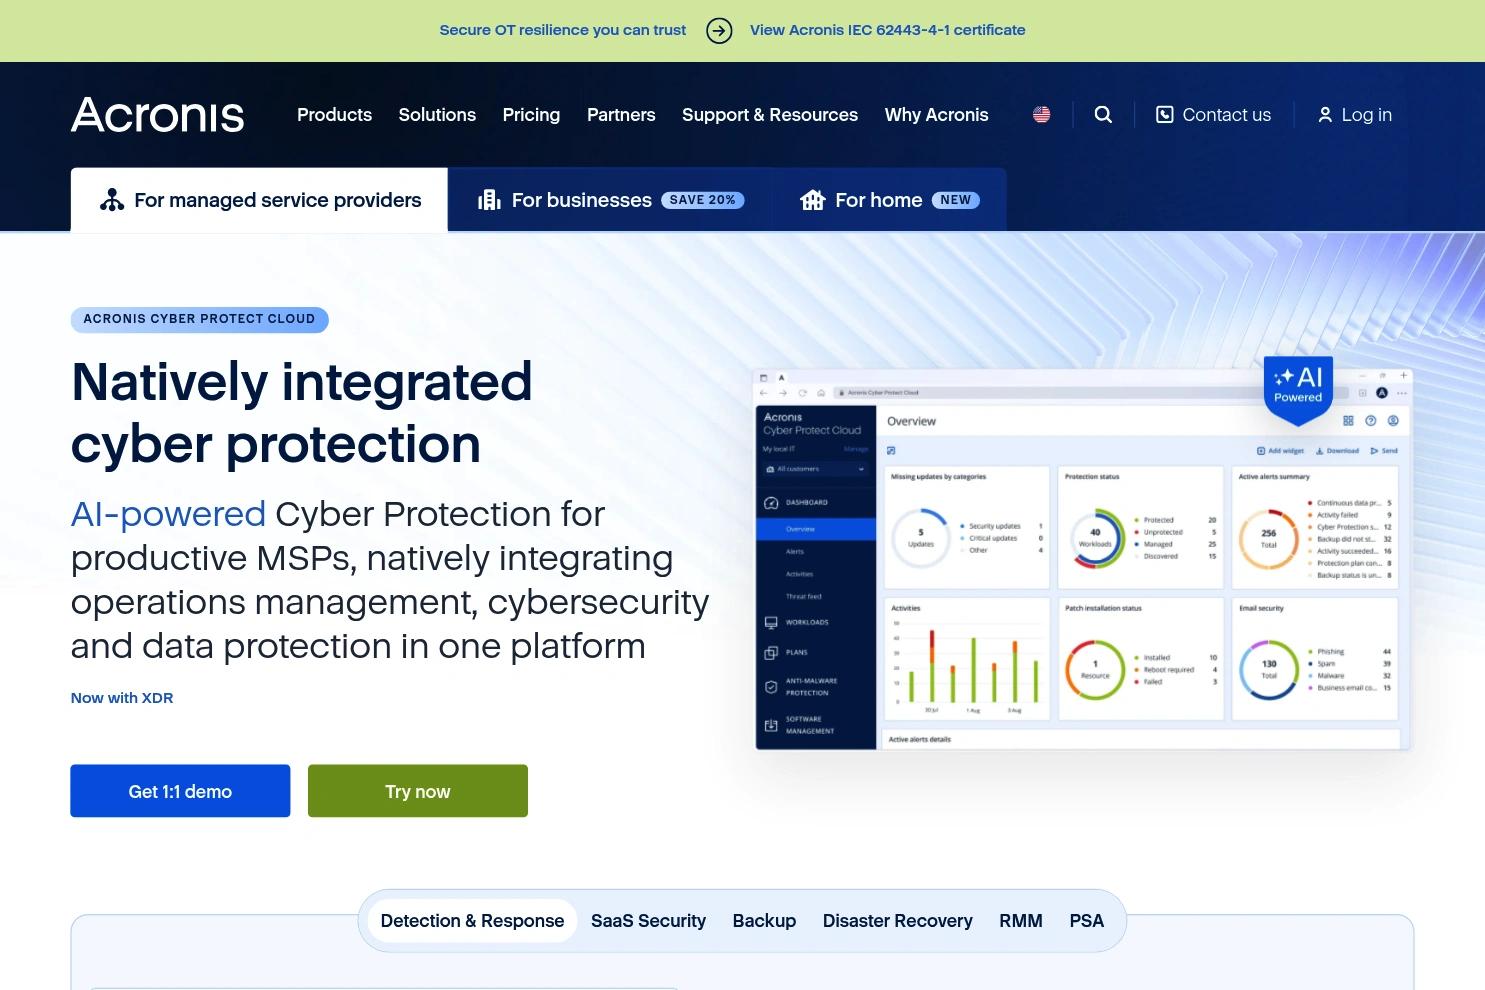
Task: Select the Detection & Response tab
Action: (x=472, y=921)
